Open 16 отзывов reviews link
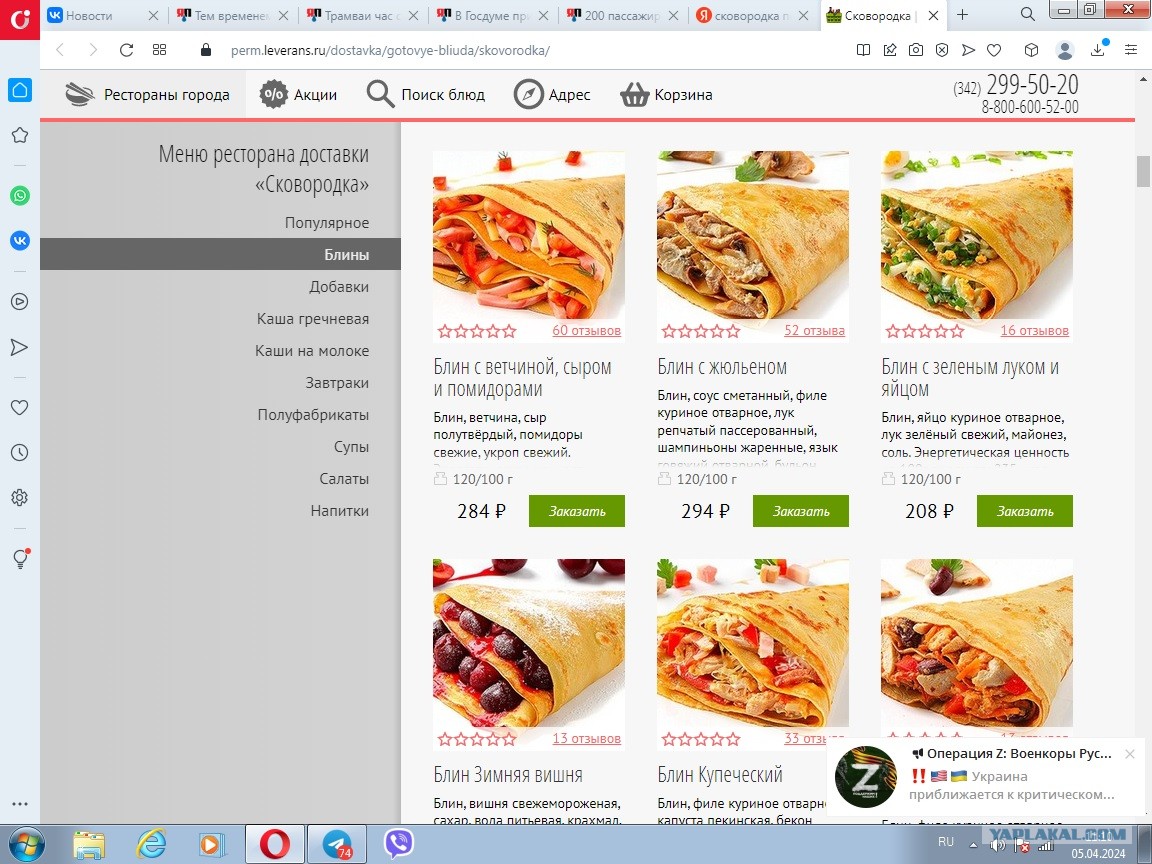Screen dimensions: 1152x864 (x=1034, y=331)
